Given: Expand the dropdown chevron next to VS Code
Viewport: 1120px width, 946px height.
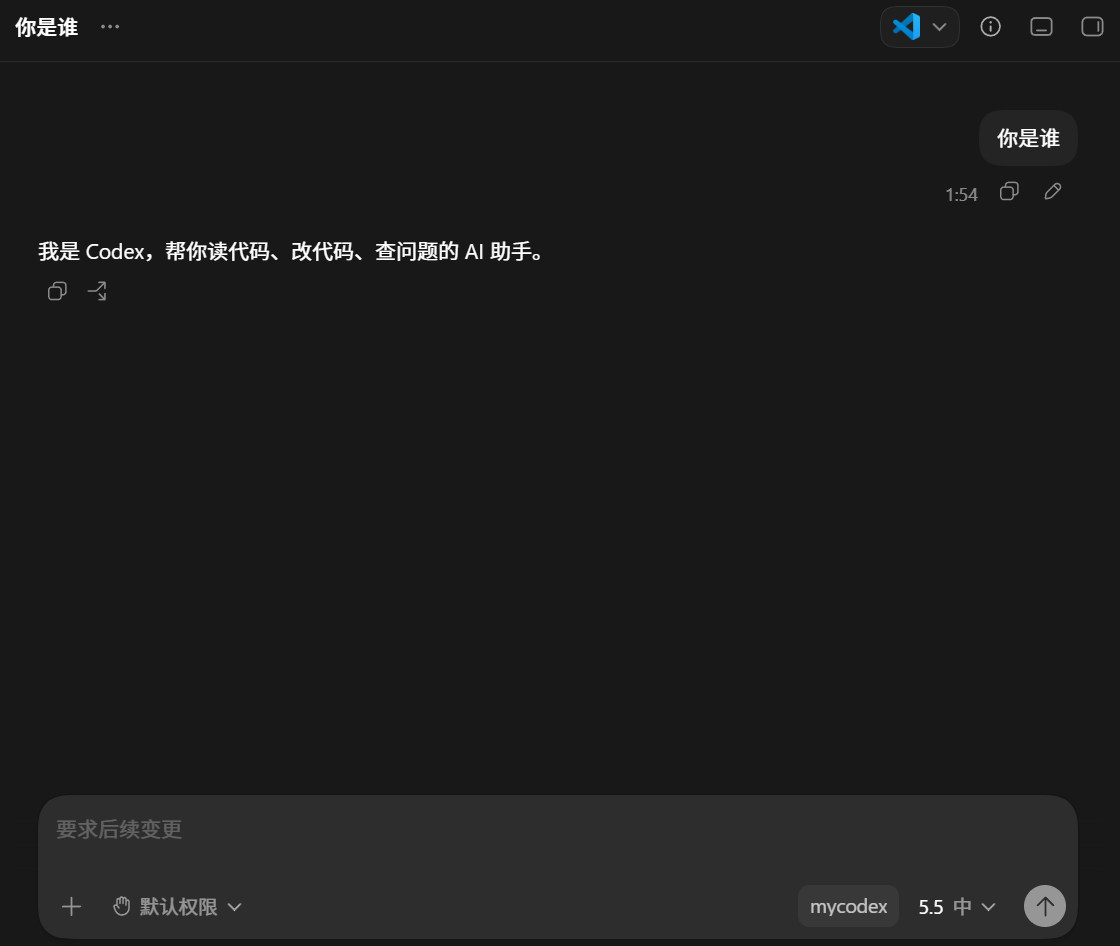Looking at the screenshot, I should [939, 27].
